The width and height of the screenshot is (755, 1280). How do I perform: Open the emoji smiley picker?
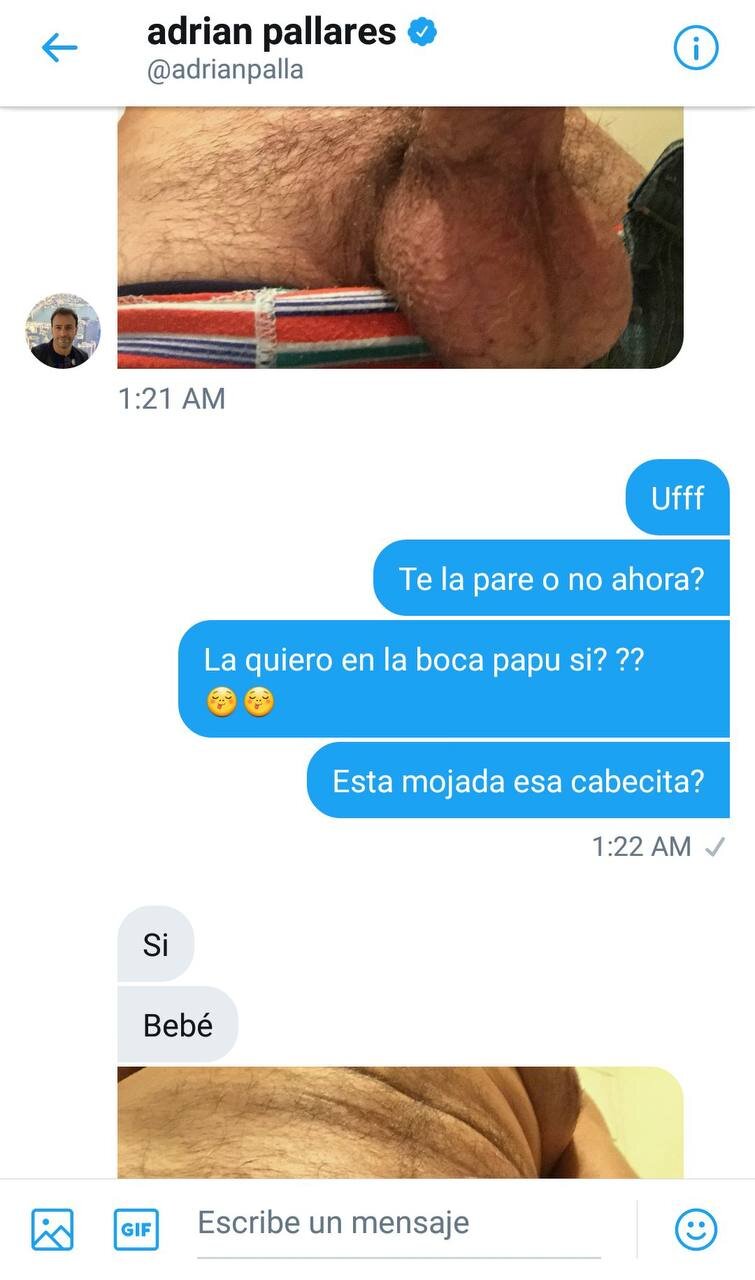(696, 1229)
